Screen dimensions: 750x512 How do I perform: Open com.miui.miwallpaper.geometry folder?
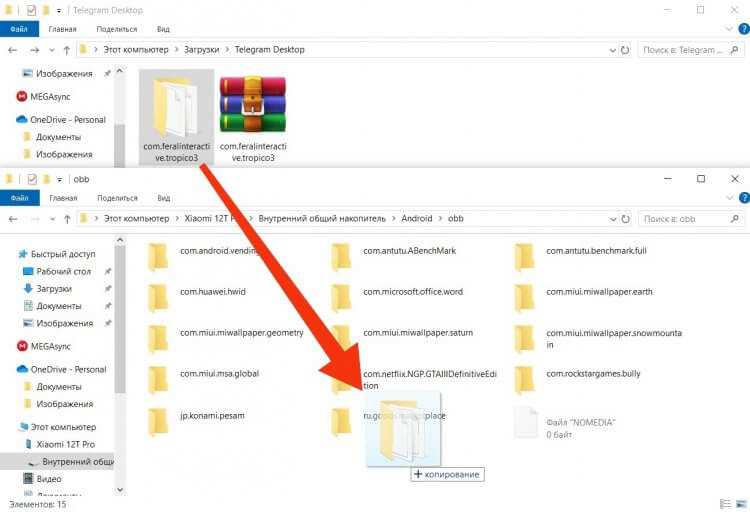tap(225, 339)
